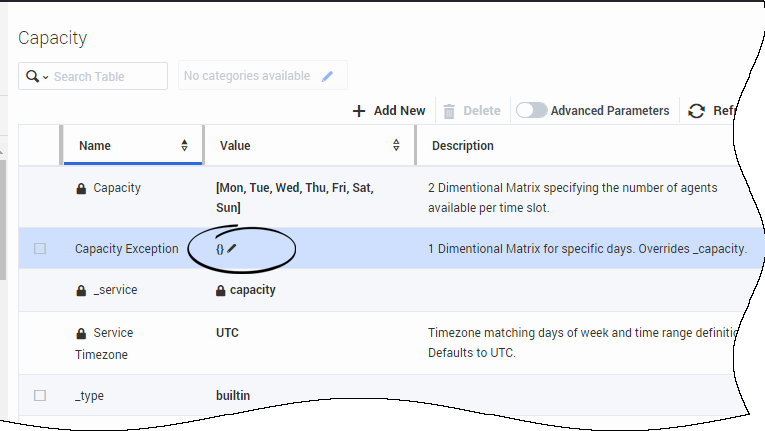
Task: Select the Description column header
Action: click(x=463, y=145)
